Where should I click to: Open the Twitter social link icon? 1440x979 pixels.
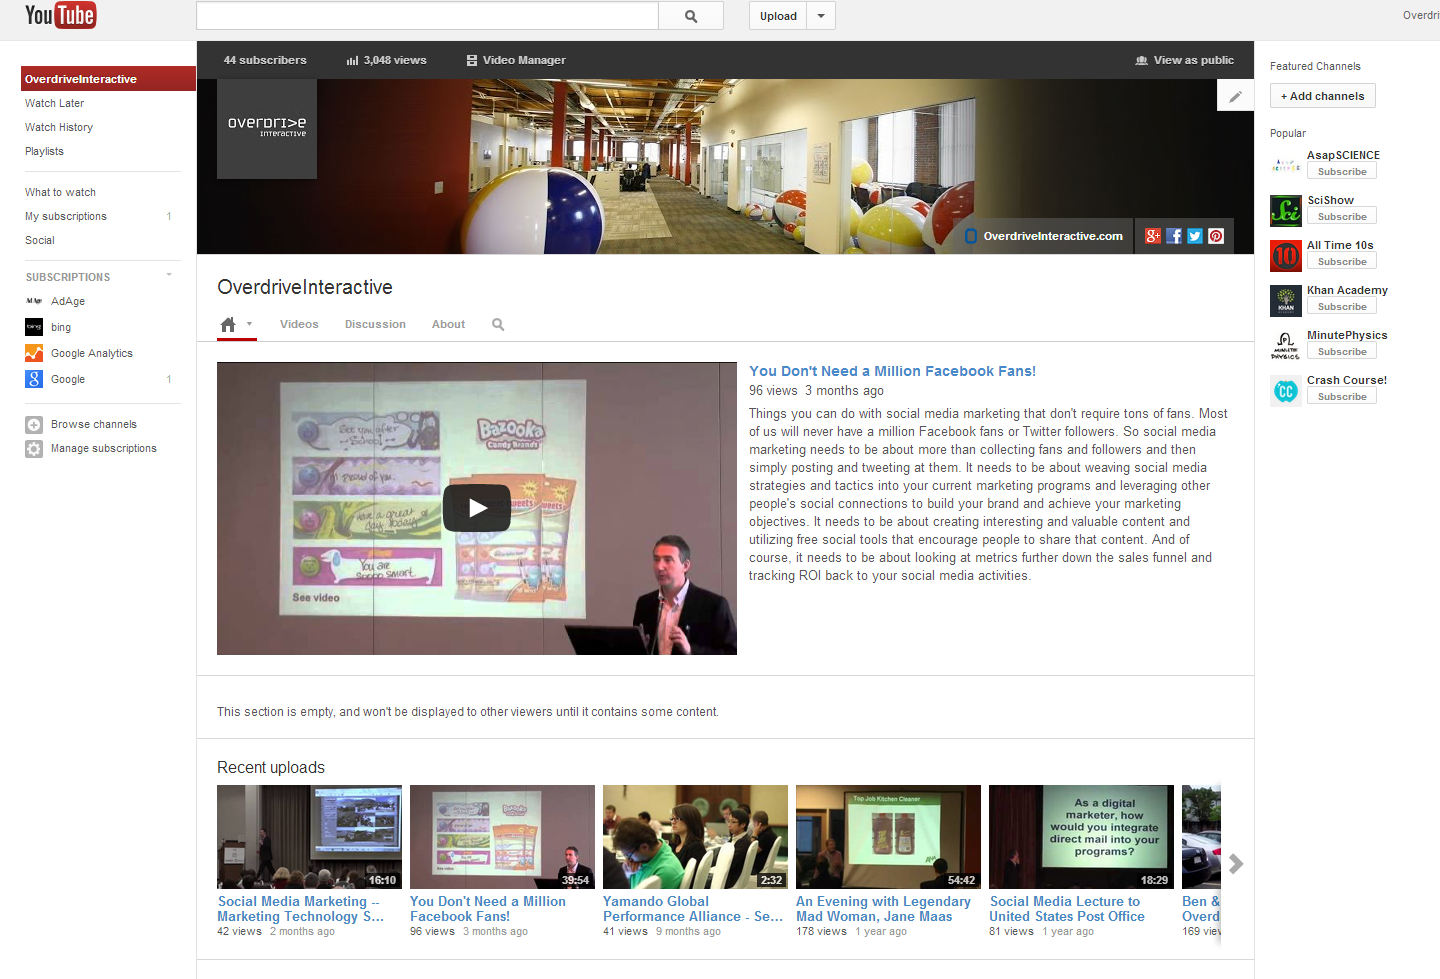(1195, 236)
